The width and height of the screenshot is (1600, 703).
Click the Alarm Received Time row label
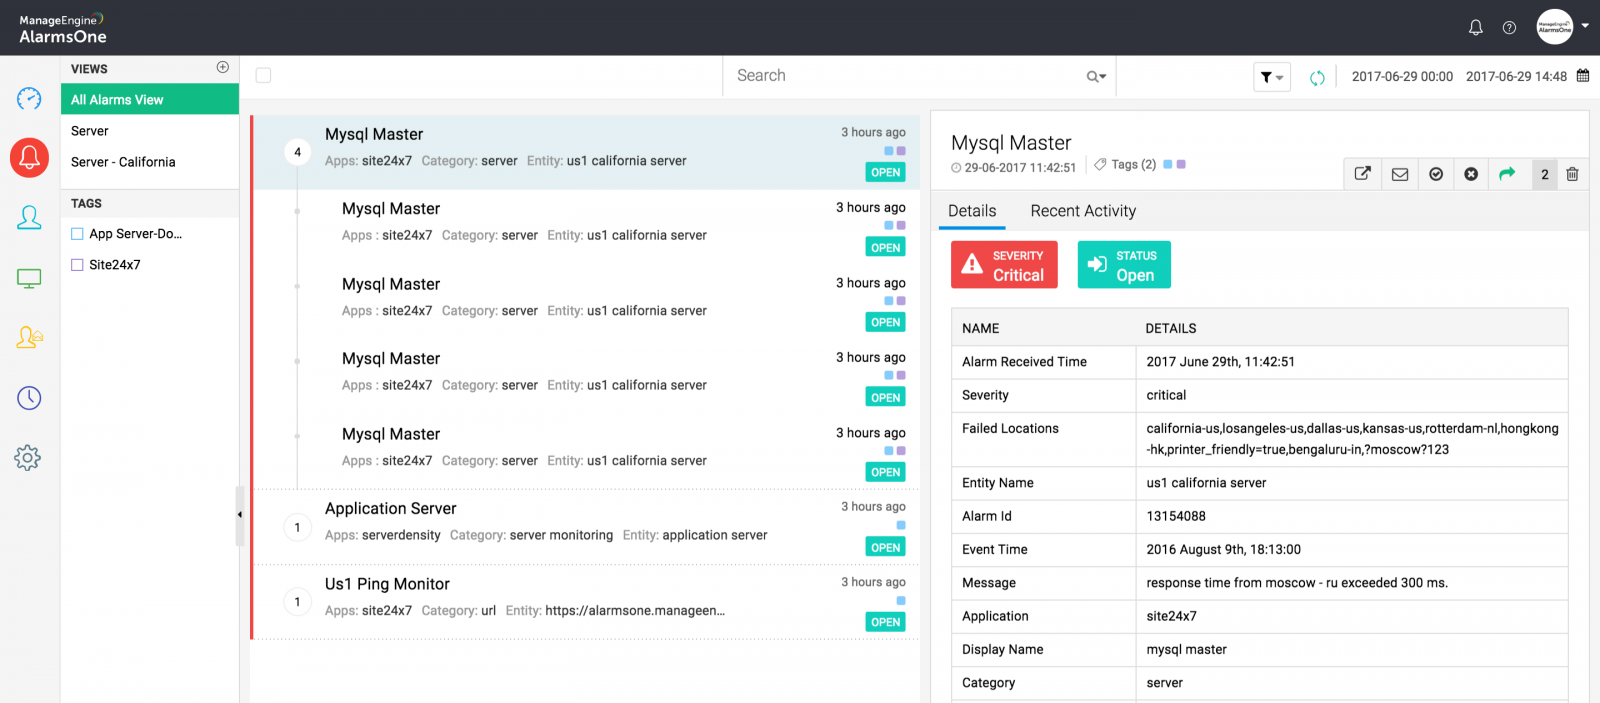tap(1024, 362)
